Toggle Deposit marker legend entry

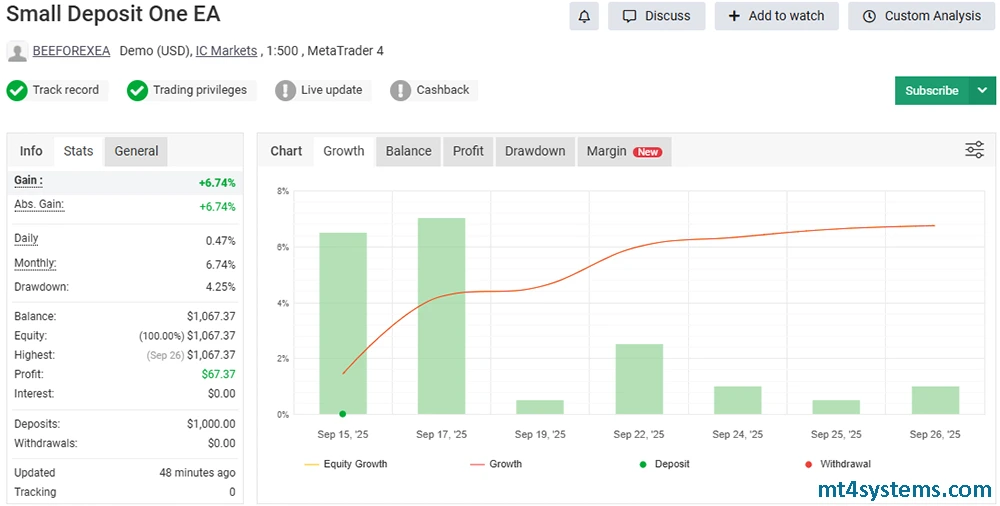pos(664,464)
